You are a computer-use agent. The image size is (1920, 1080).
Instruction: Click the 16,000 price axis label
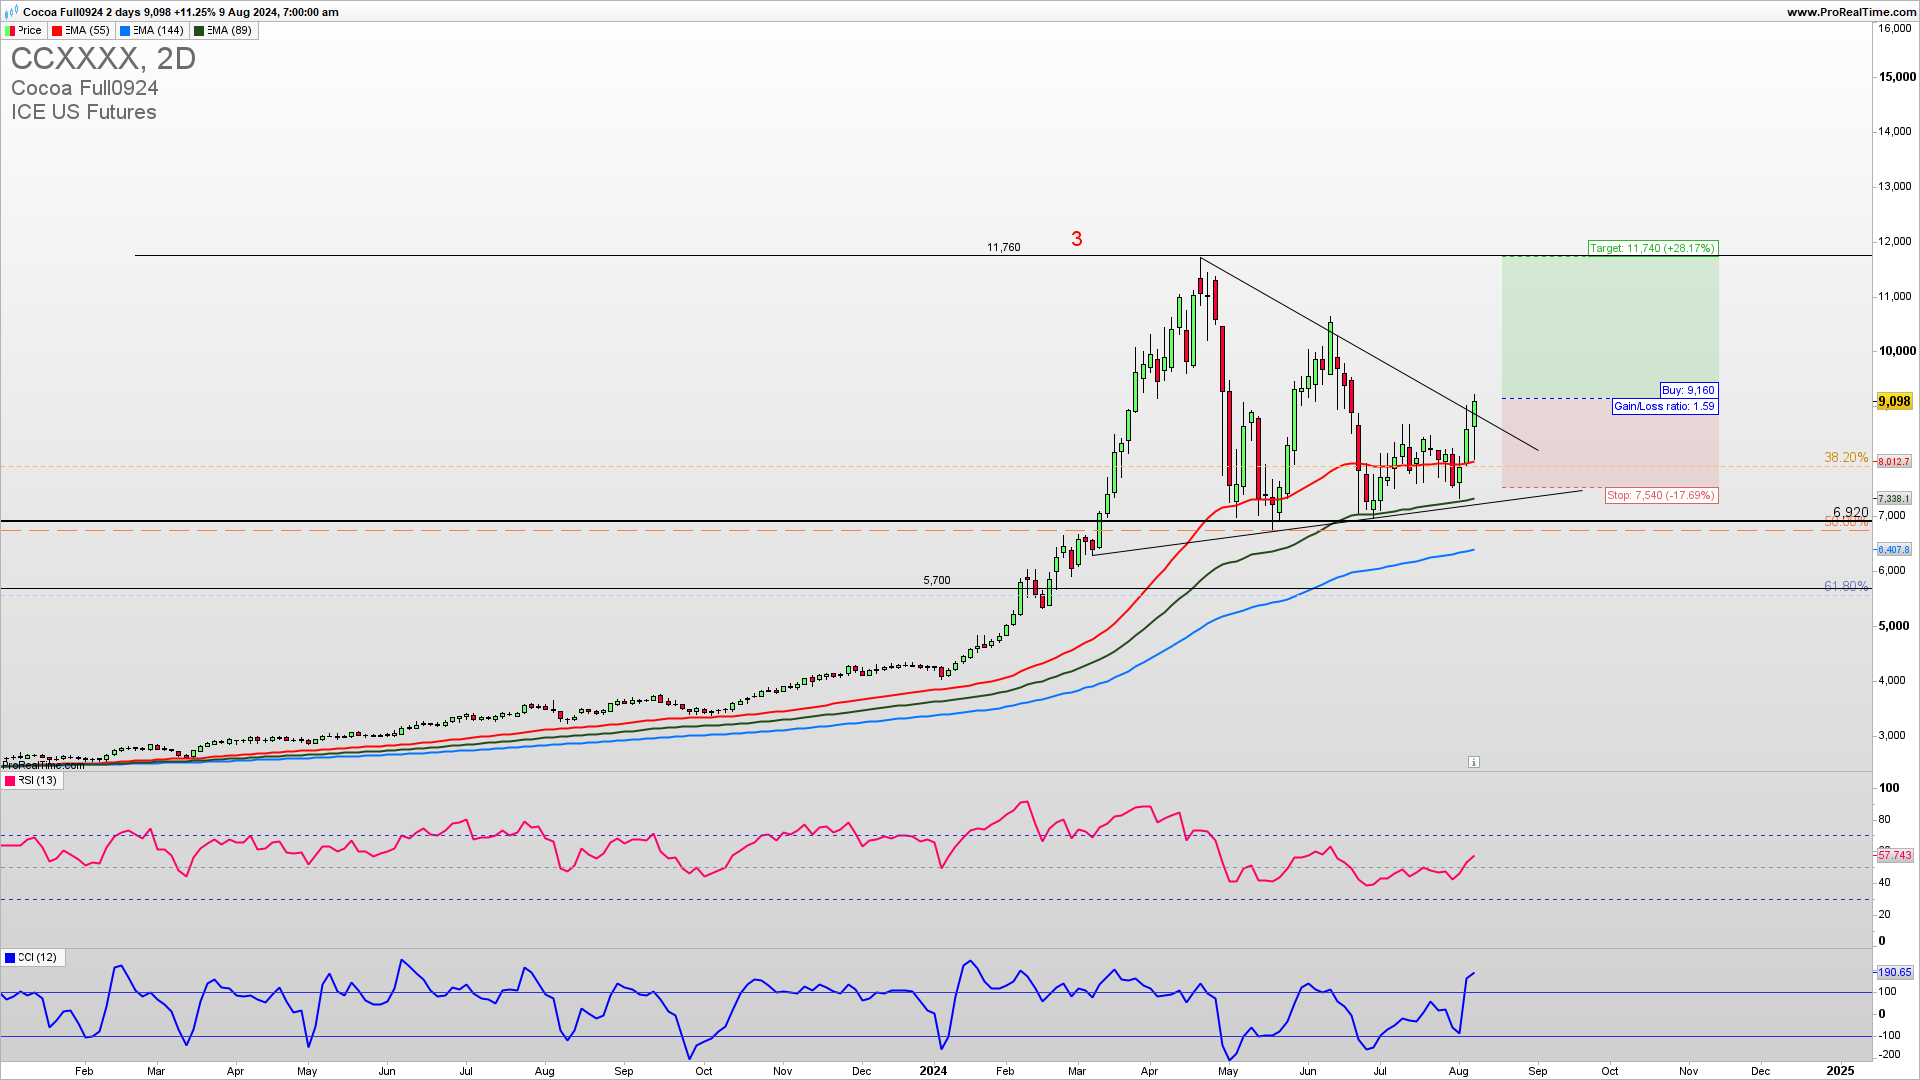click(x=1895, y=28)
